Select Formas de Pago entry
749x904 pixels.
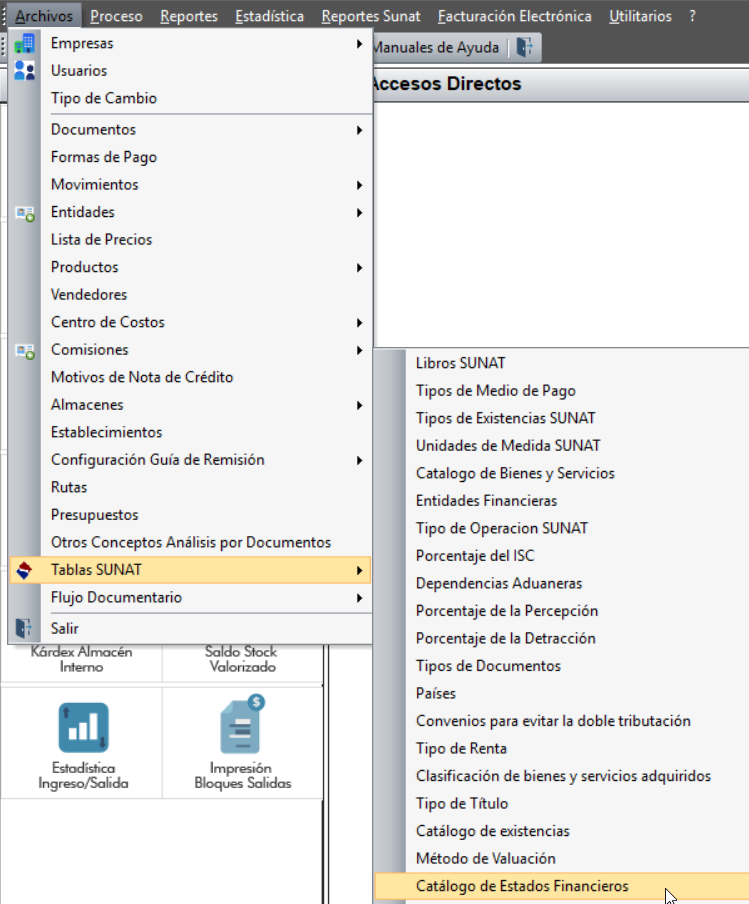pos(190,157)
